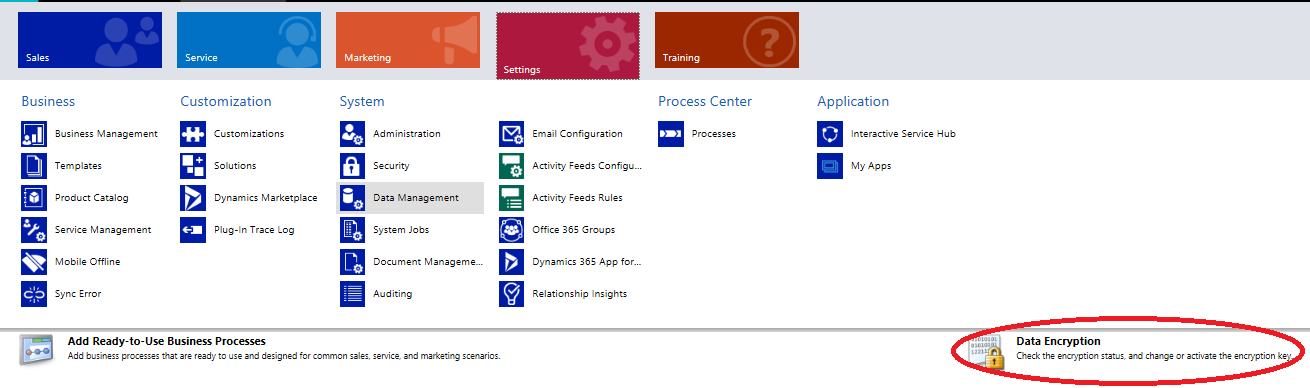Click the Administration icon
This screenshot has height=388, width=1310.
point(352,134)
